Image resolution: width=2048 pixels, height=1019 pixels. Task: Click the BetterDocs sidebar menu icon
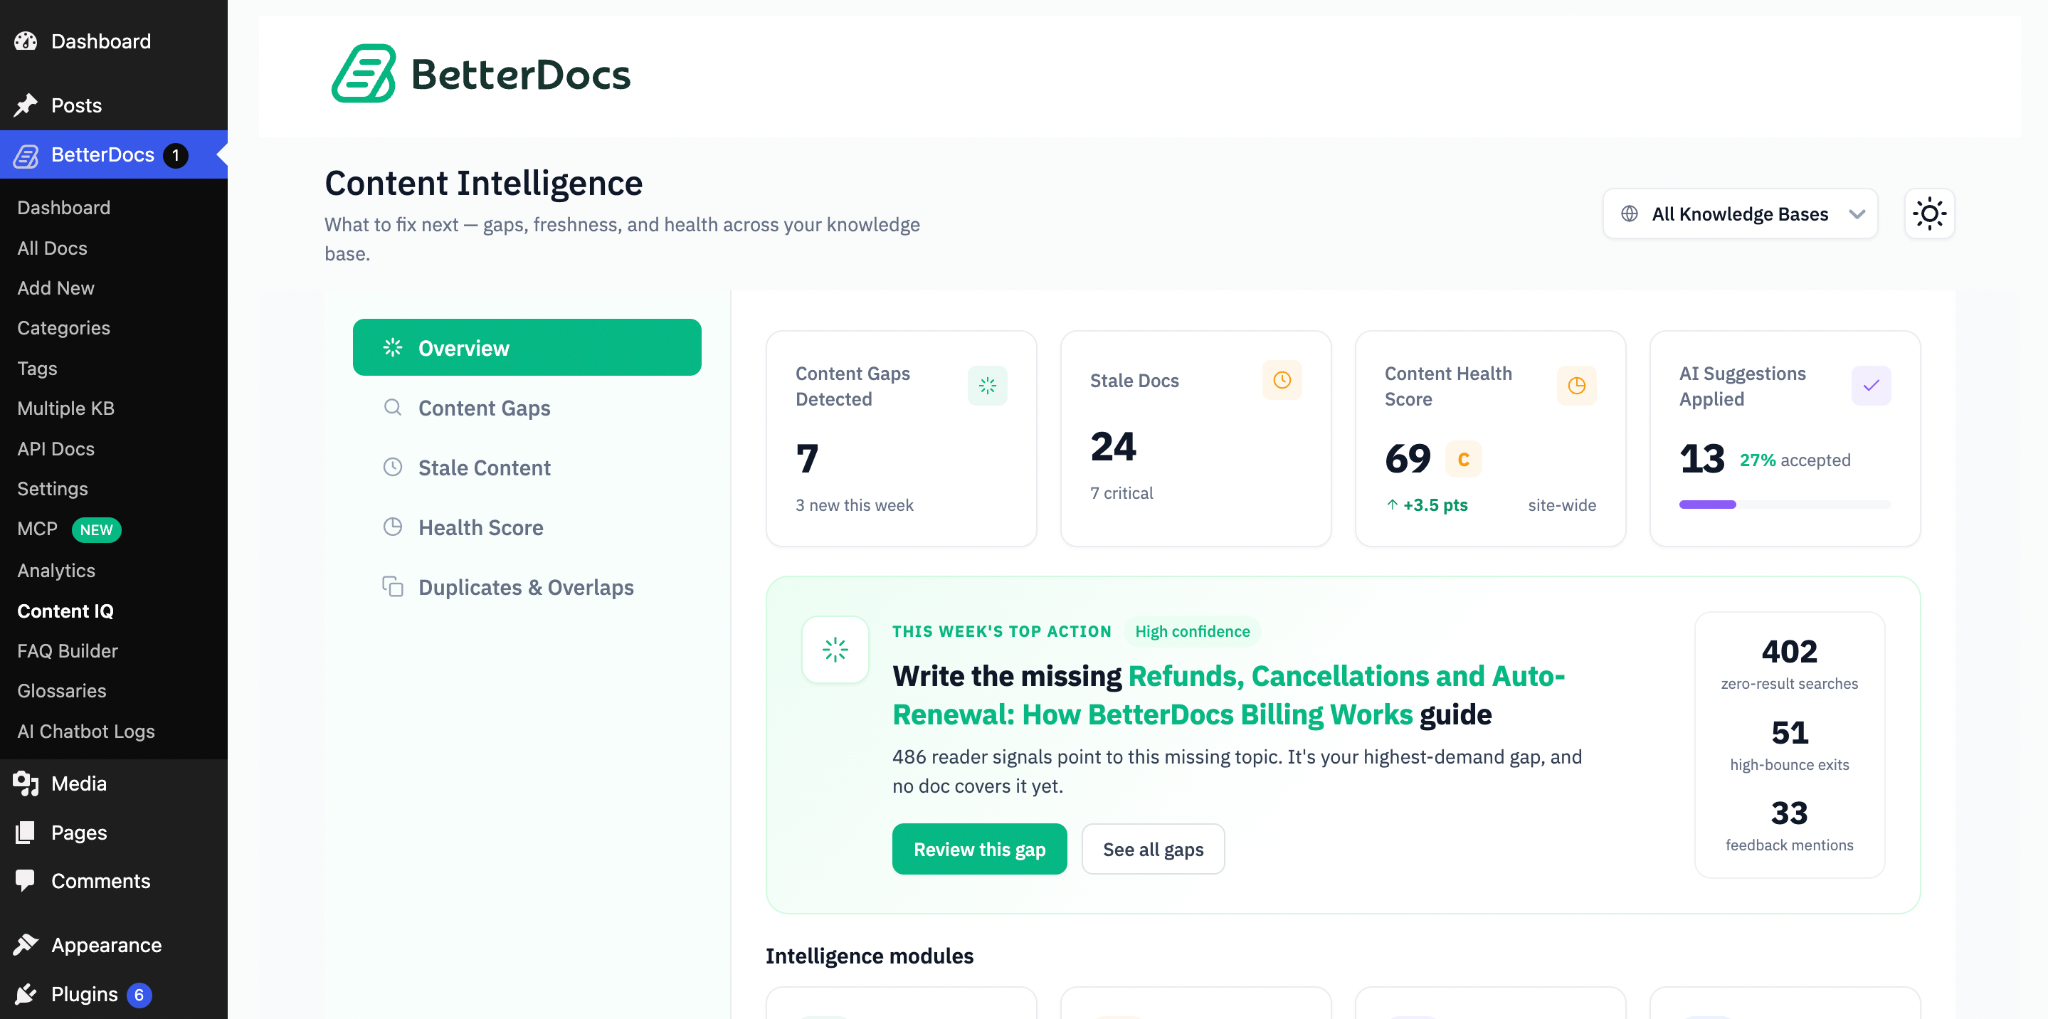(26, 155)
